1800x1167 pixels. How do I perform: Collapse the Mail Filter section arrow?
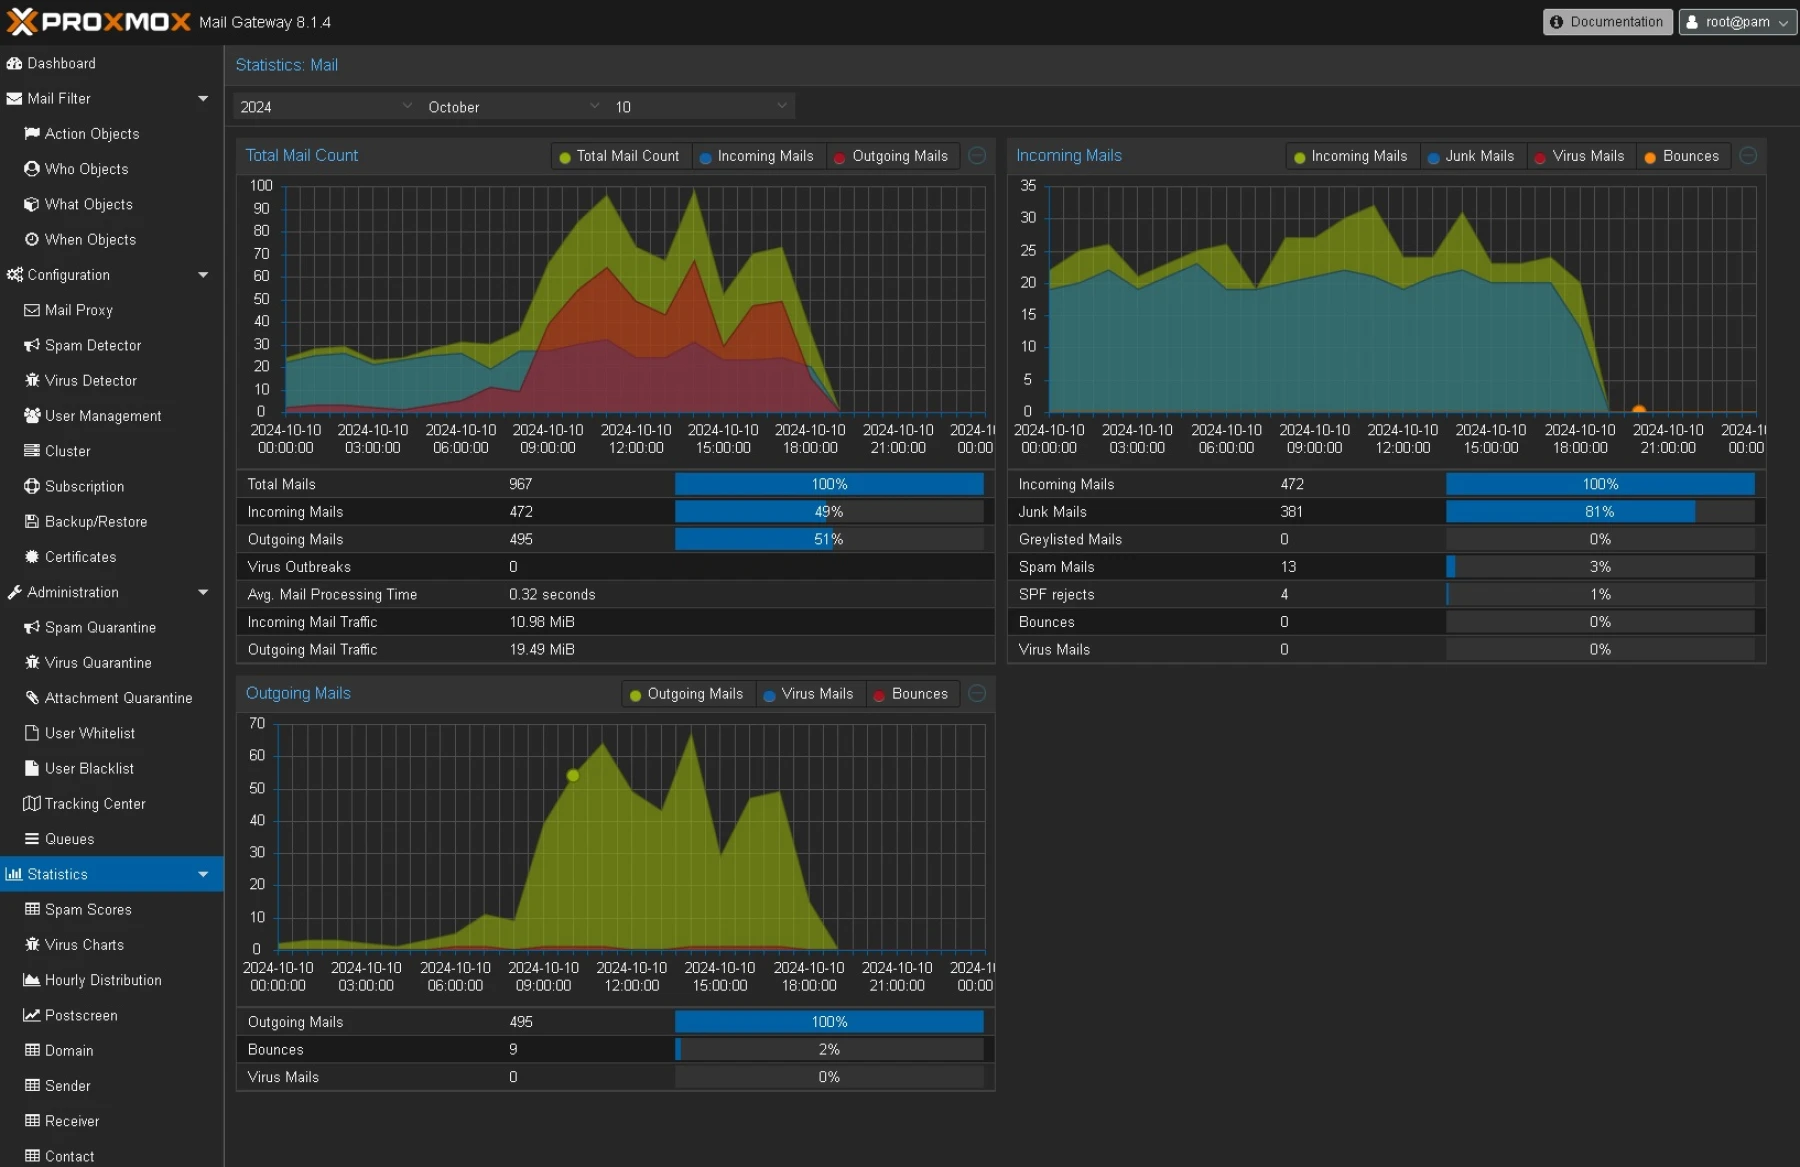pos(203,98)
